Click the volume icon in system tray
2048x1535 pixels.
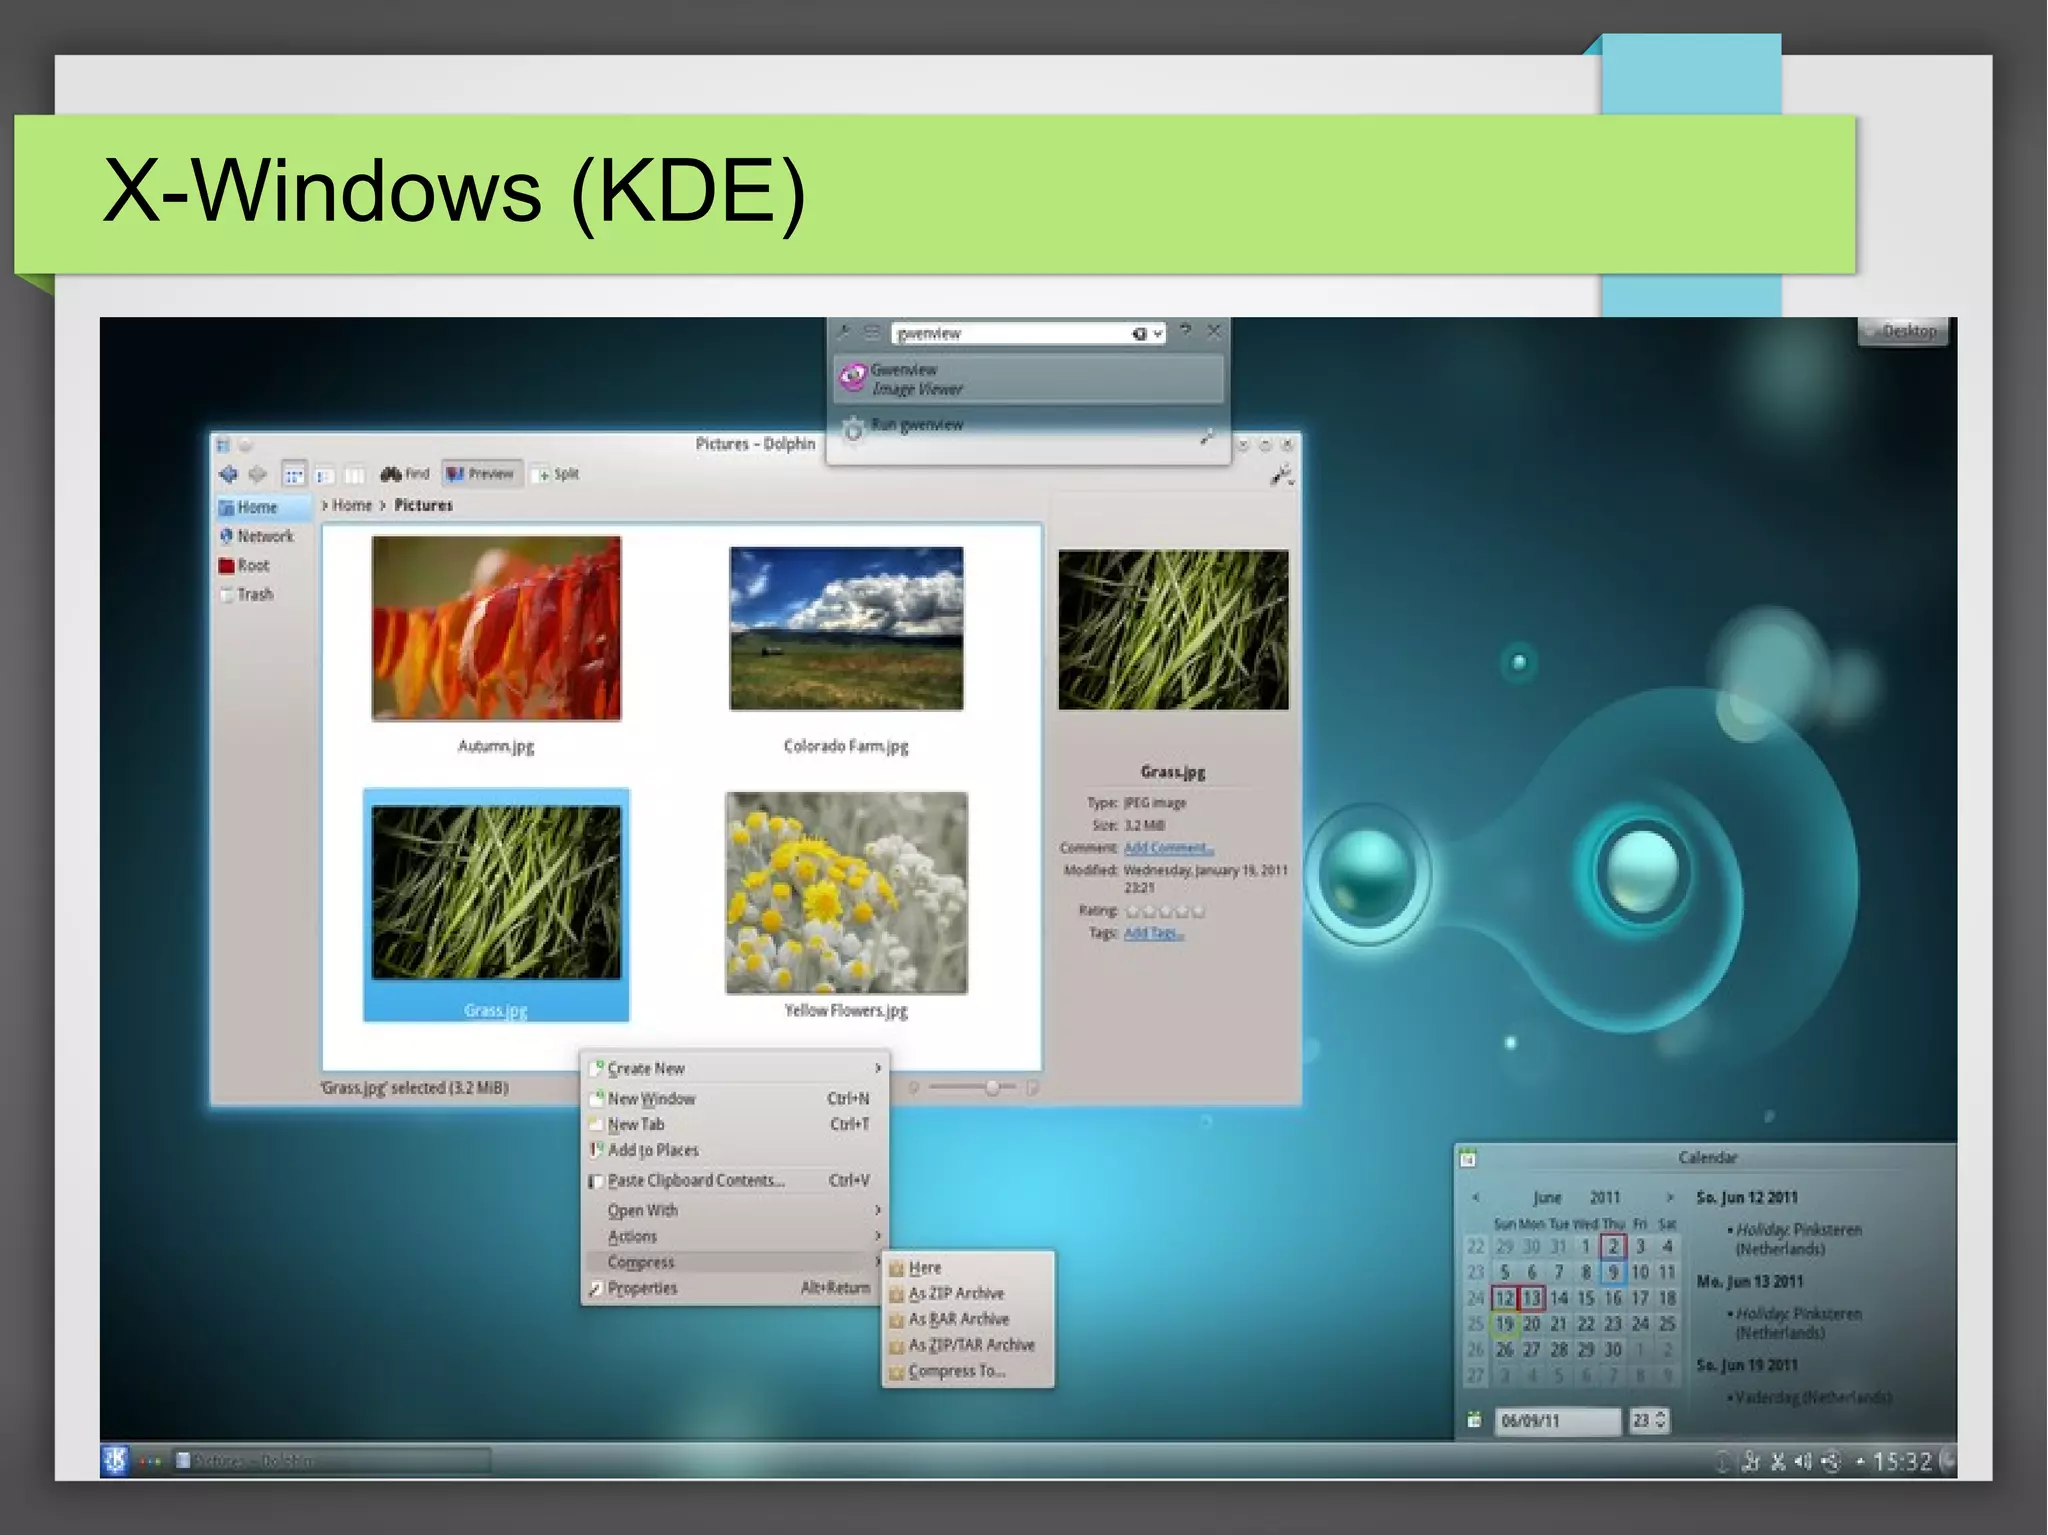pyautogui.click(x=1802, y=1462)
